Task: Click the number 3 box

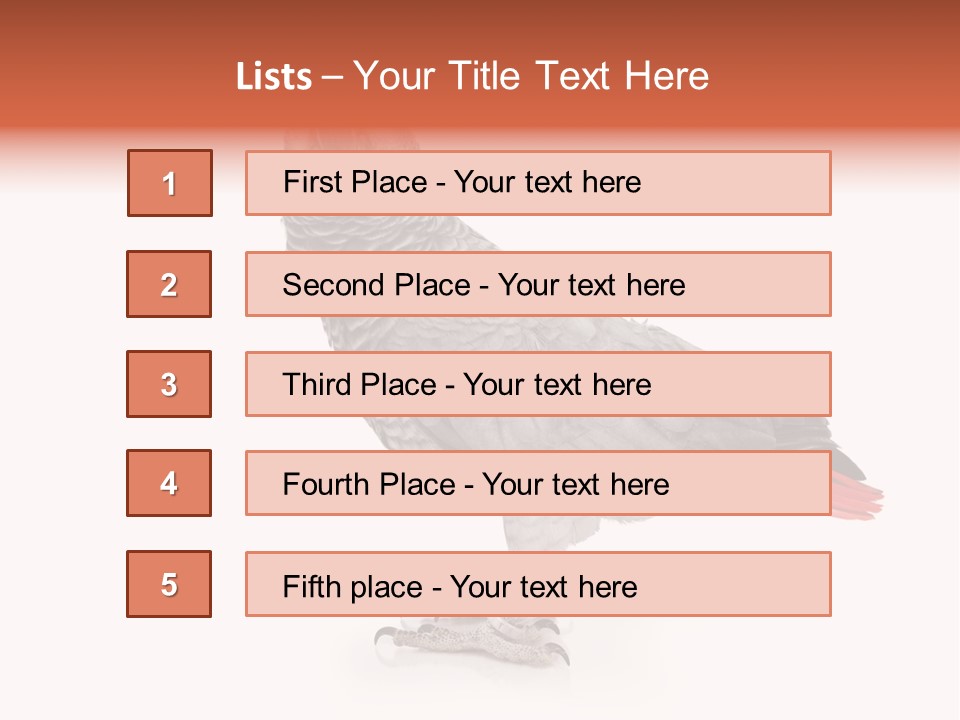Action: (169, 384)
